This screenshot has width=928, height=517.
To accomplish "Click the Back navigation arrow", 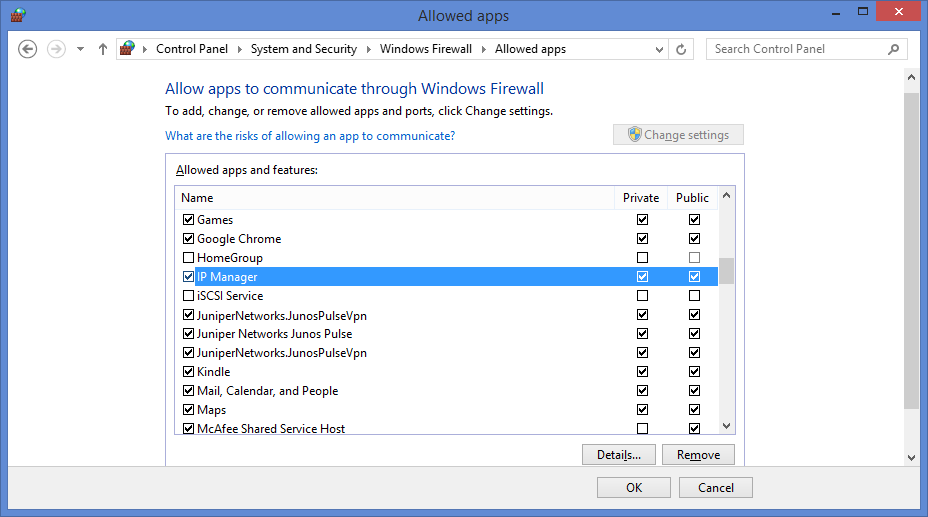I will (27, 49).
